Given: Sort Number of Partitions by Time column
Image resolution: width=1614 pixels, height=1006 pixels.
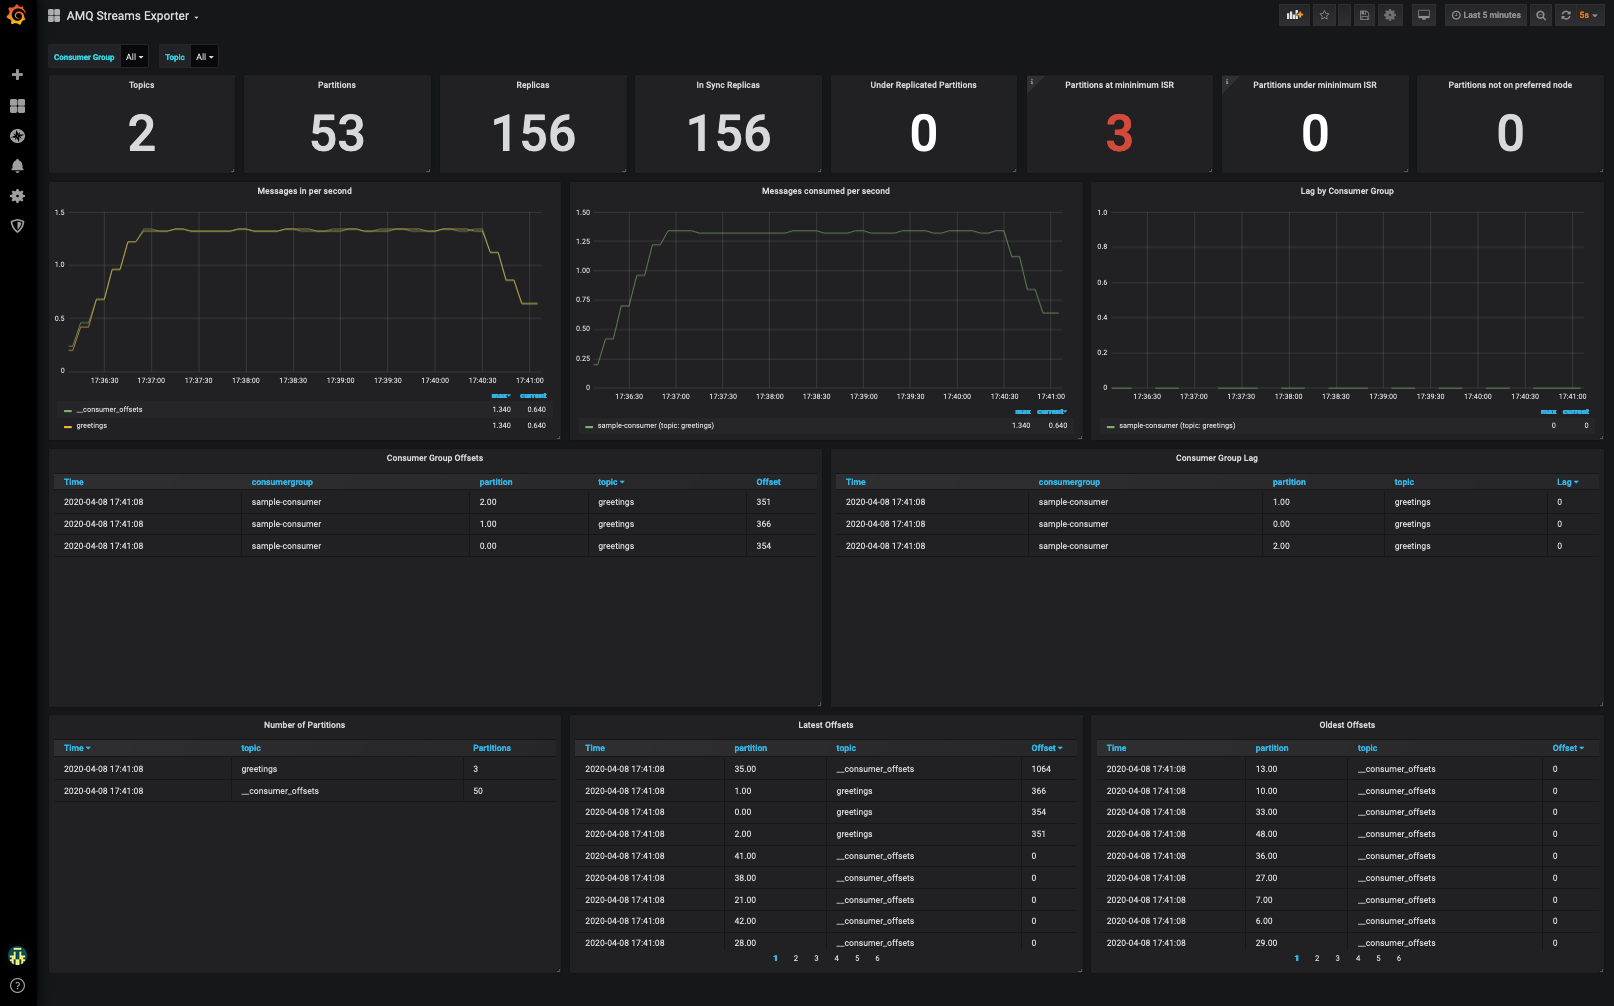Looking at the screenshot, I should (x=77, y=748).
